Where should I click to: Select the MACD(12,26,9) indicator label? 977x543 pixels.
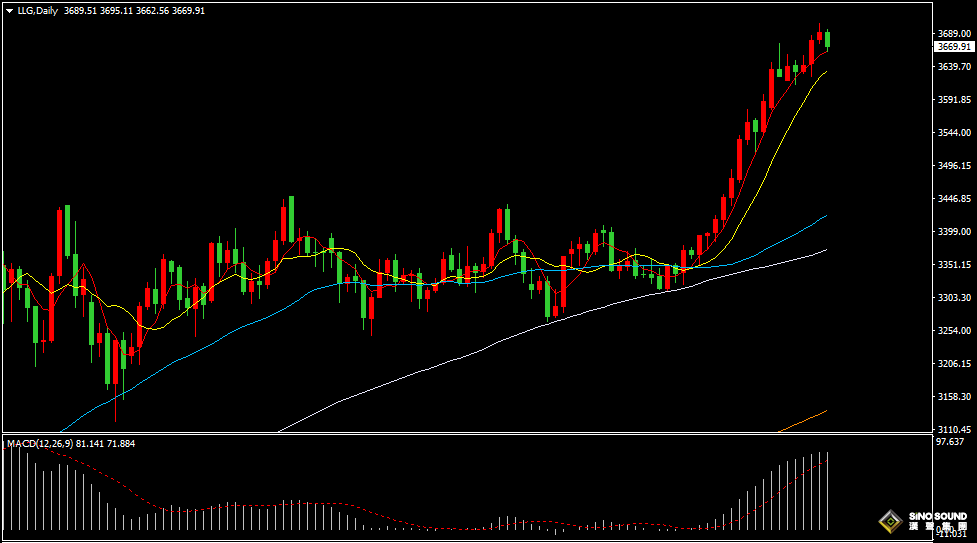click(40, 444)
